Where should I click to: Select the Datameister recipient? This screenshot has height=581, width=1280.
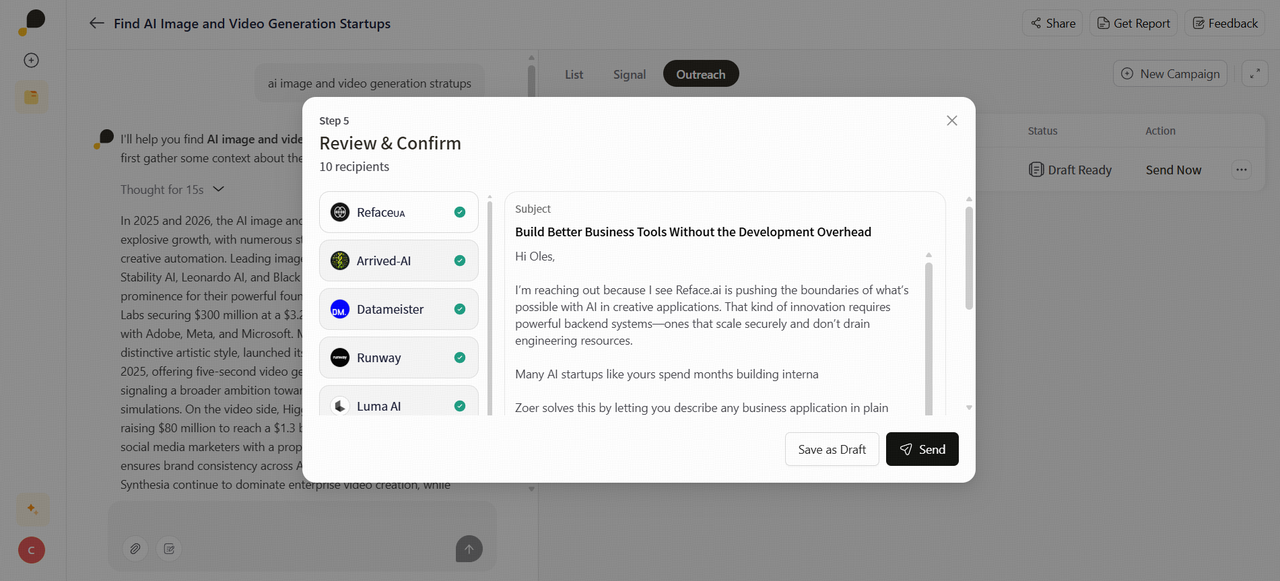(x=398, y=310)
